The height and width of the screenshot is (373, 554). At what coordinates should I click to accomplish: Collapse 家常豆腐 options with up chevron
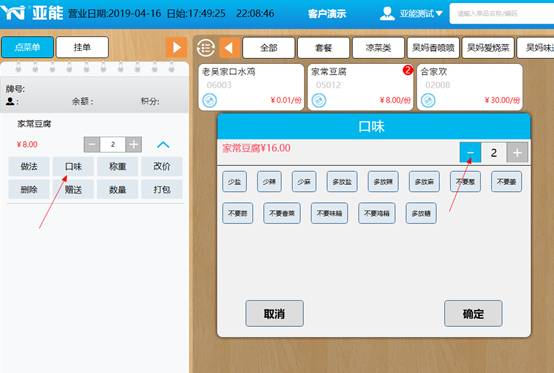pyautogui.click(x=163, y=144)
